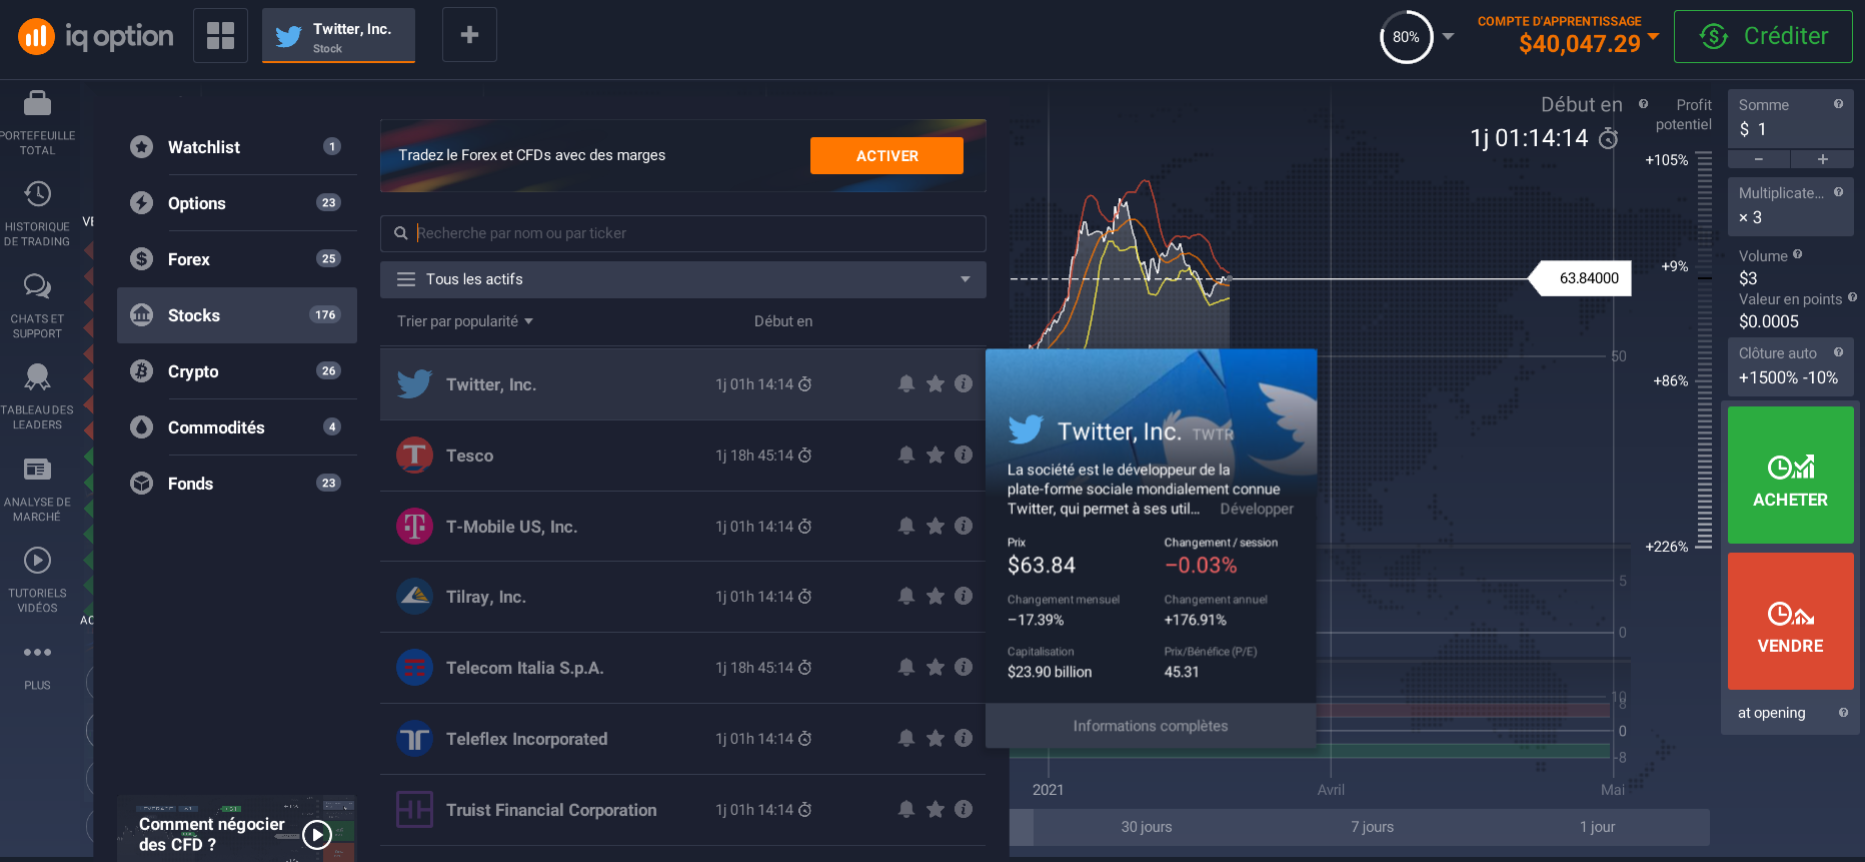Click the red VENDRE button
This screenshot has height=862, width=1865.
[x=1790, y=621]
